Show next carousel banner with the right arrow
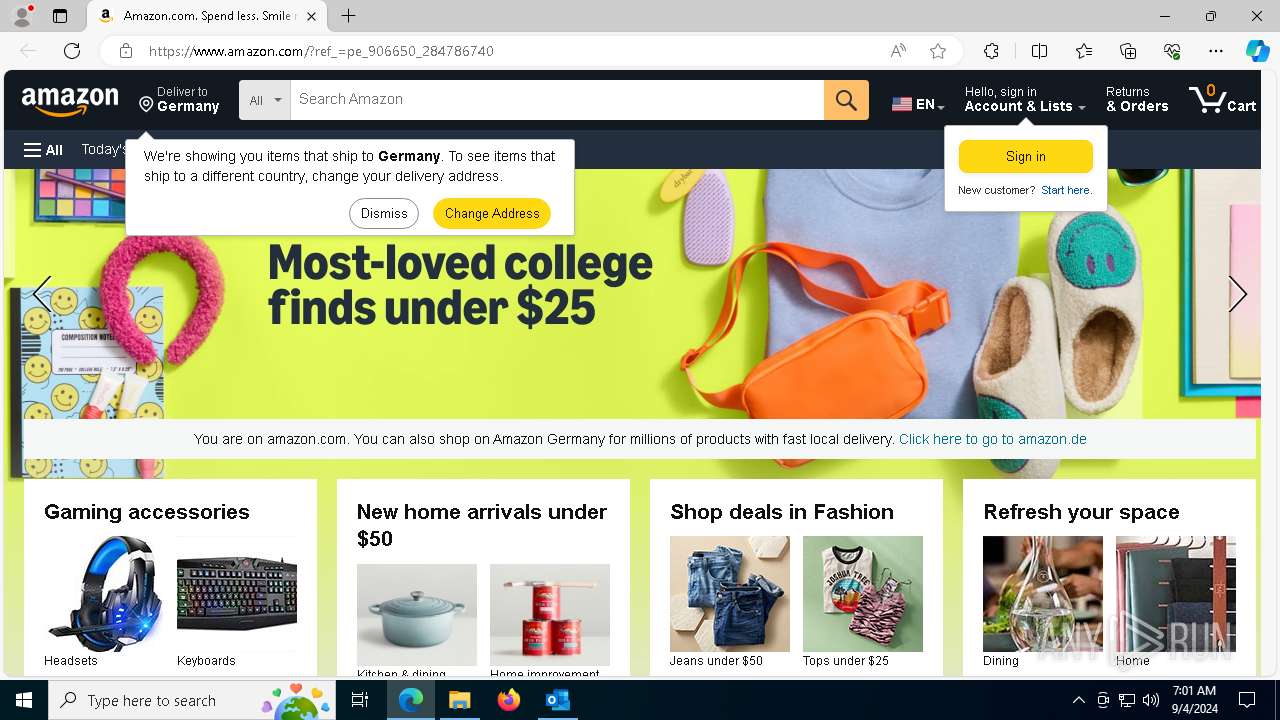1280x720 pixels. [x=1237, y=294]
